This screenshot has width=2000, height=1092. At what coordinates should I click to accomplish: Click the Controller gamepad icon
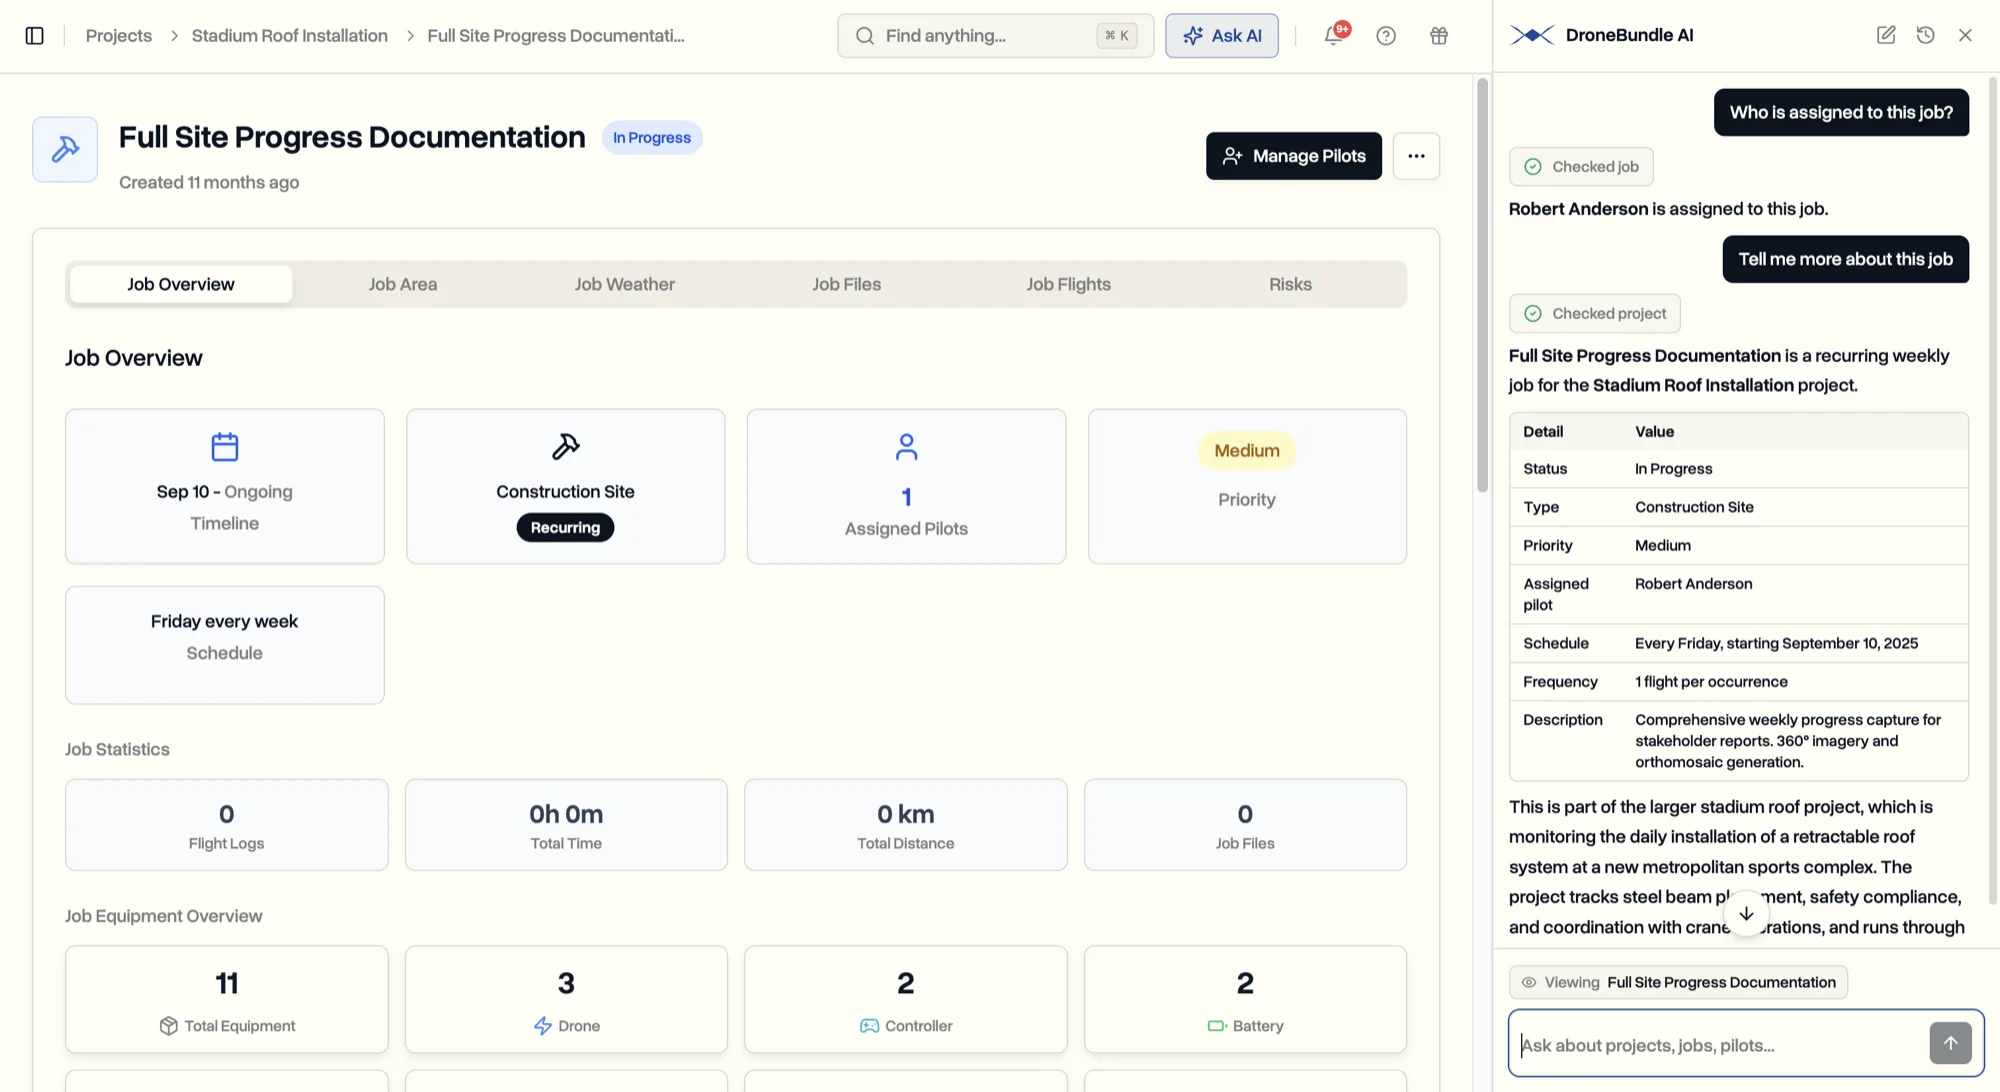(x=869, y=1026)
